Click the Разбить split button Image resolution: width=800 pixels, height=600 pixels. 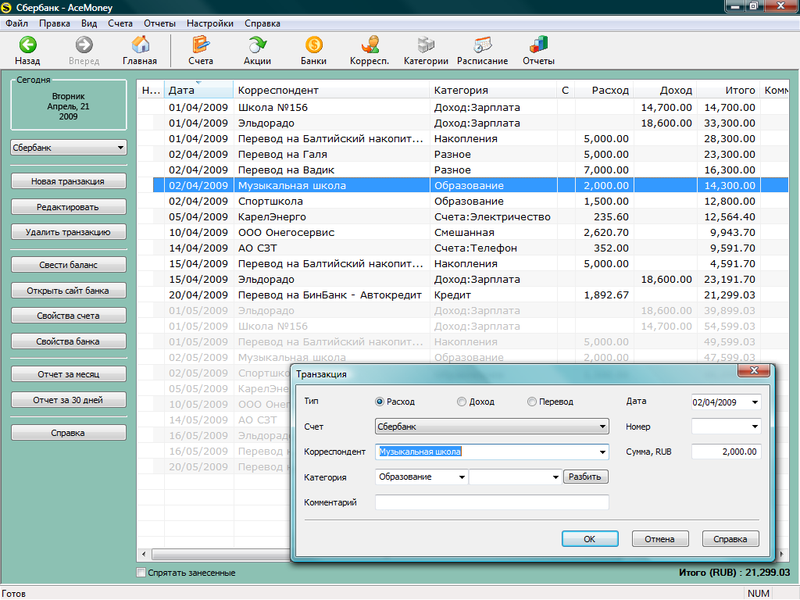pos(585,477)
